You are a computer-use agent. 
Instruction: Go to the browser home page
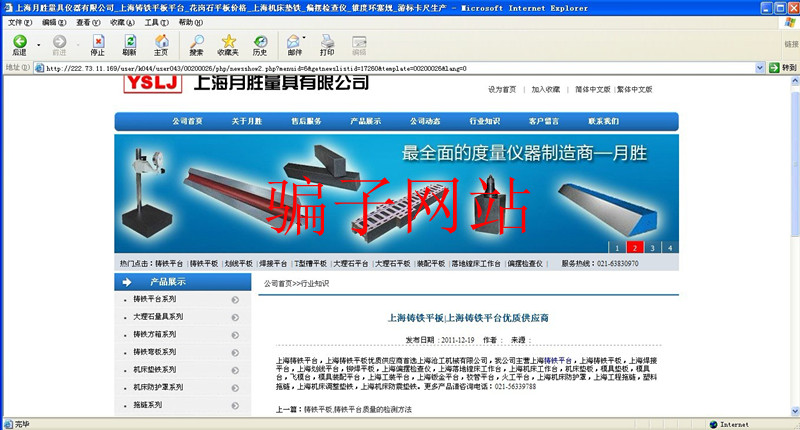160,45
